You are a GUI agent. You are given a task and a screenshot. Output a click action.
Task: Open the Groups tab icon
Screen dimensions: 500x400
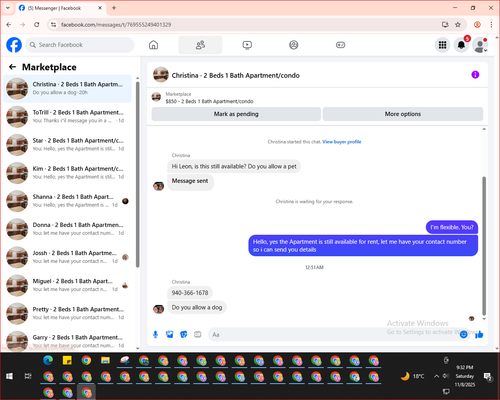(294, 45)
